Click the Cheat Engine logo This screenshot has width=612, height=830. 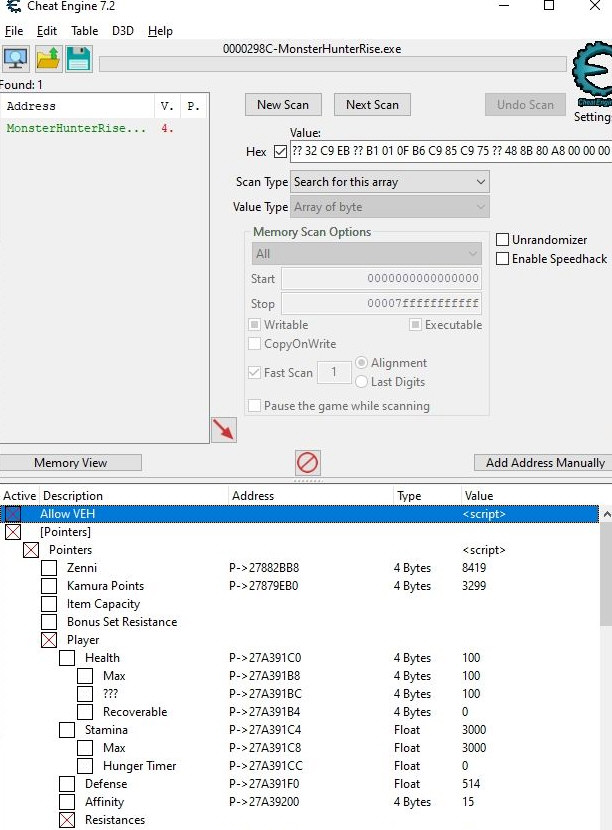[593, 75]
